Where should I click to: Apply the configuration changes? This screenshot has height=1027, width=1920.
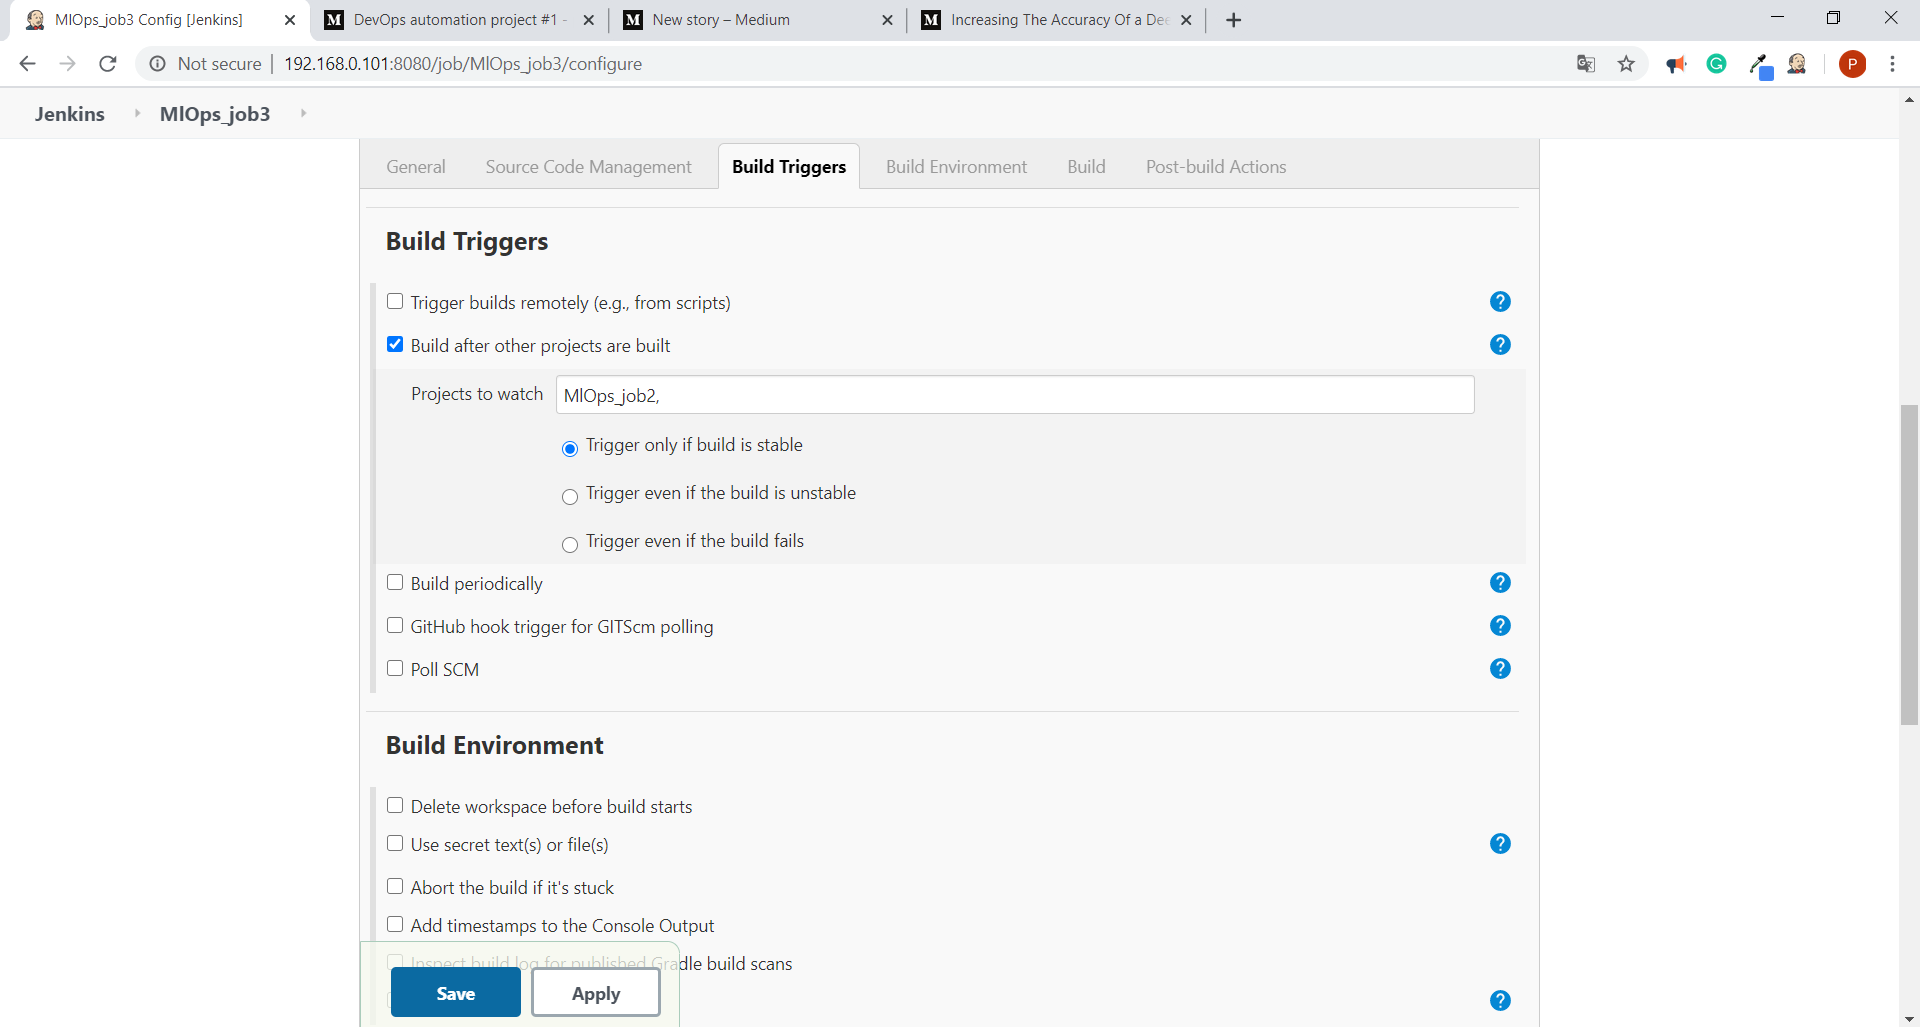(596, 993)
